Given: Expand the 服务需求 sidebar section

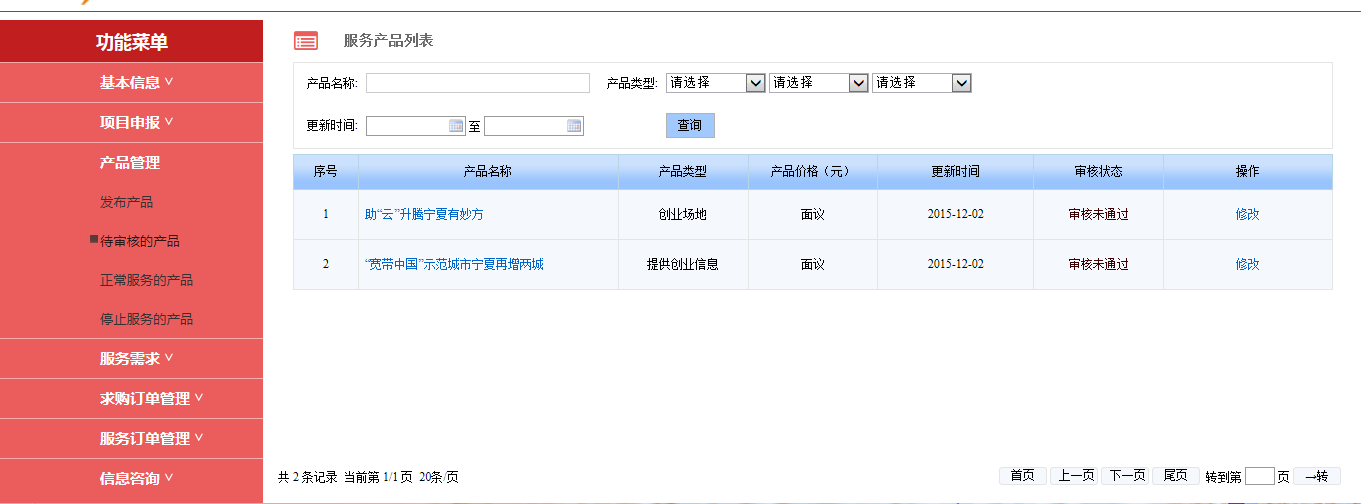Looking at the screenshot, I should coord(136,359).
